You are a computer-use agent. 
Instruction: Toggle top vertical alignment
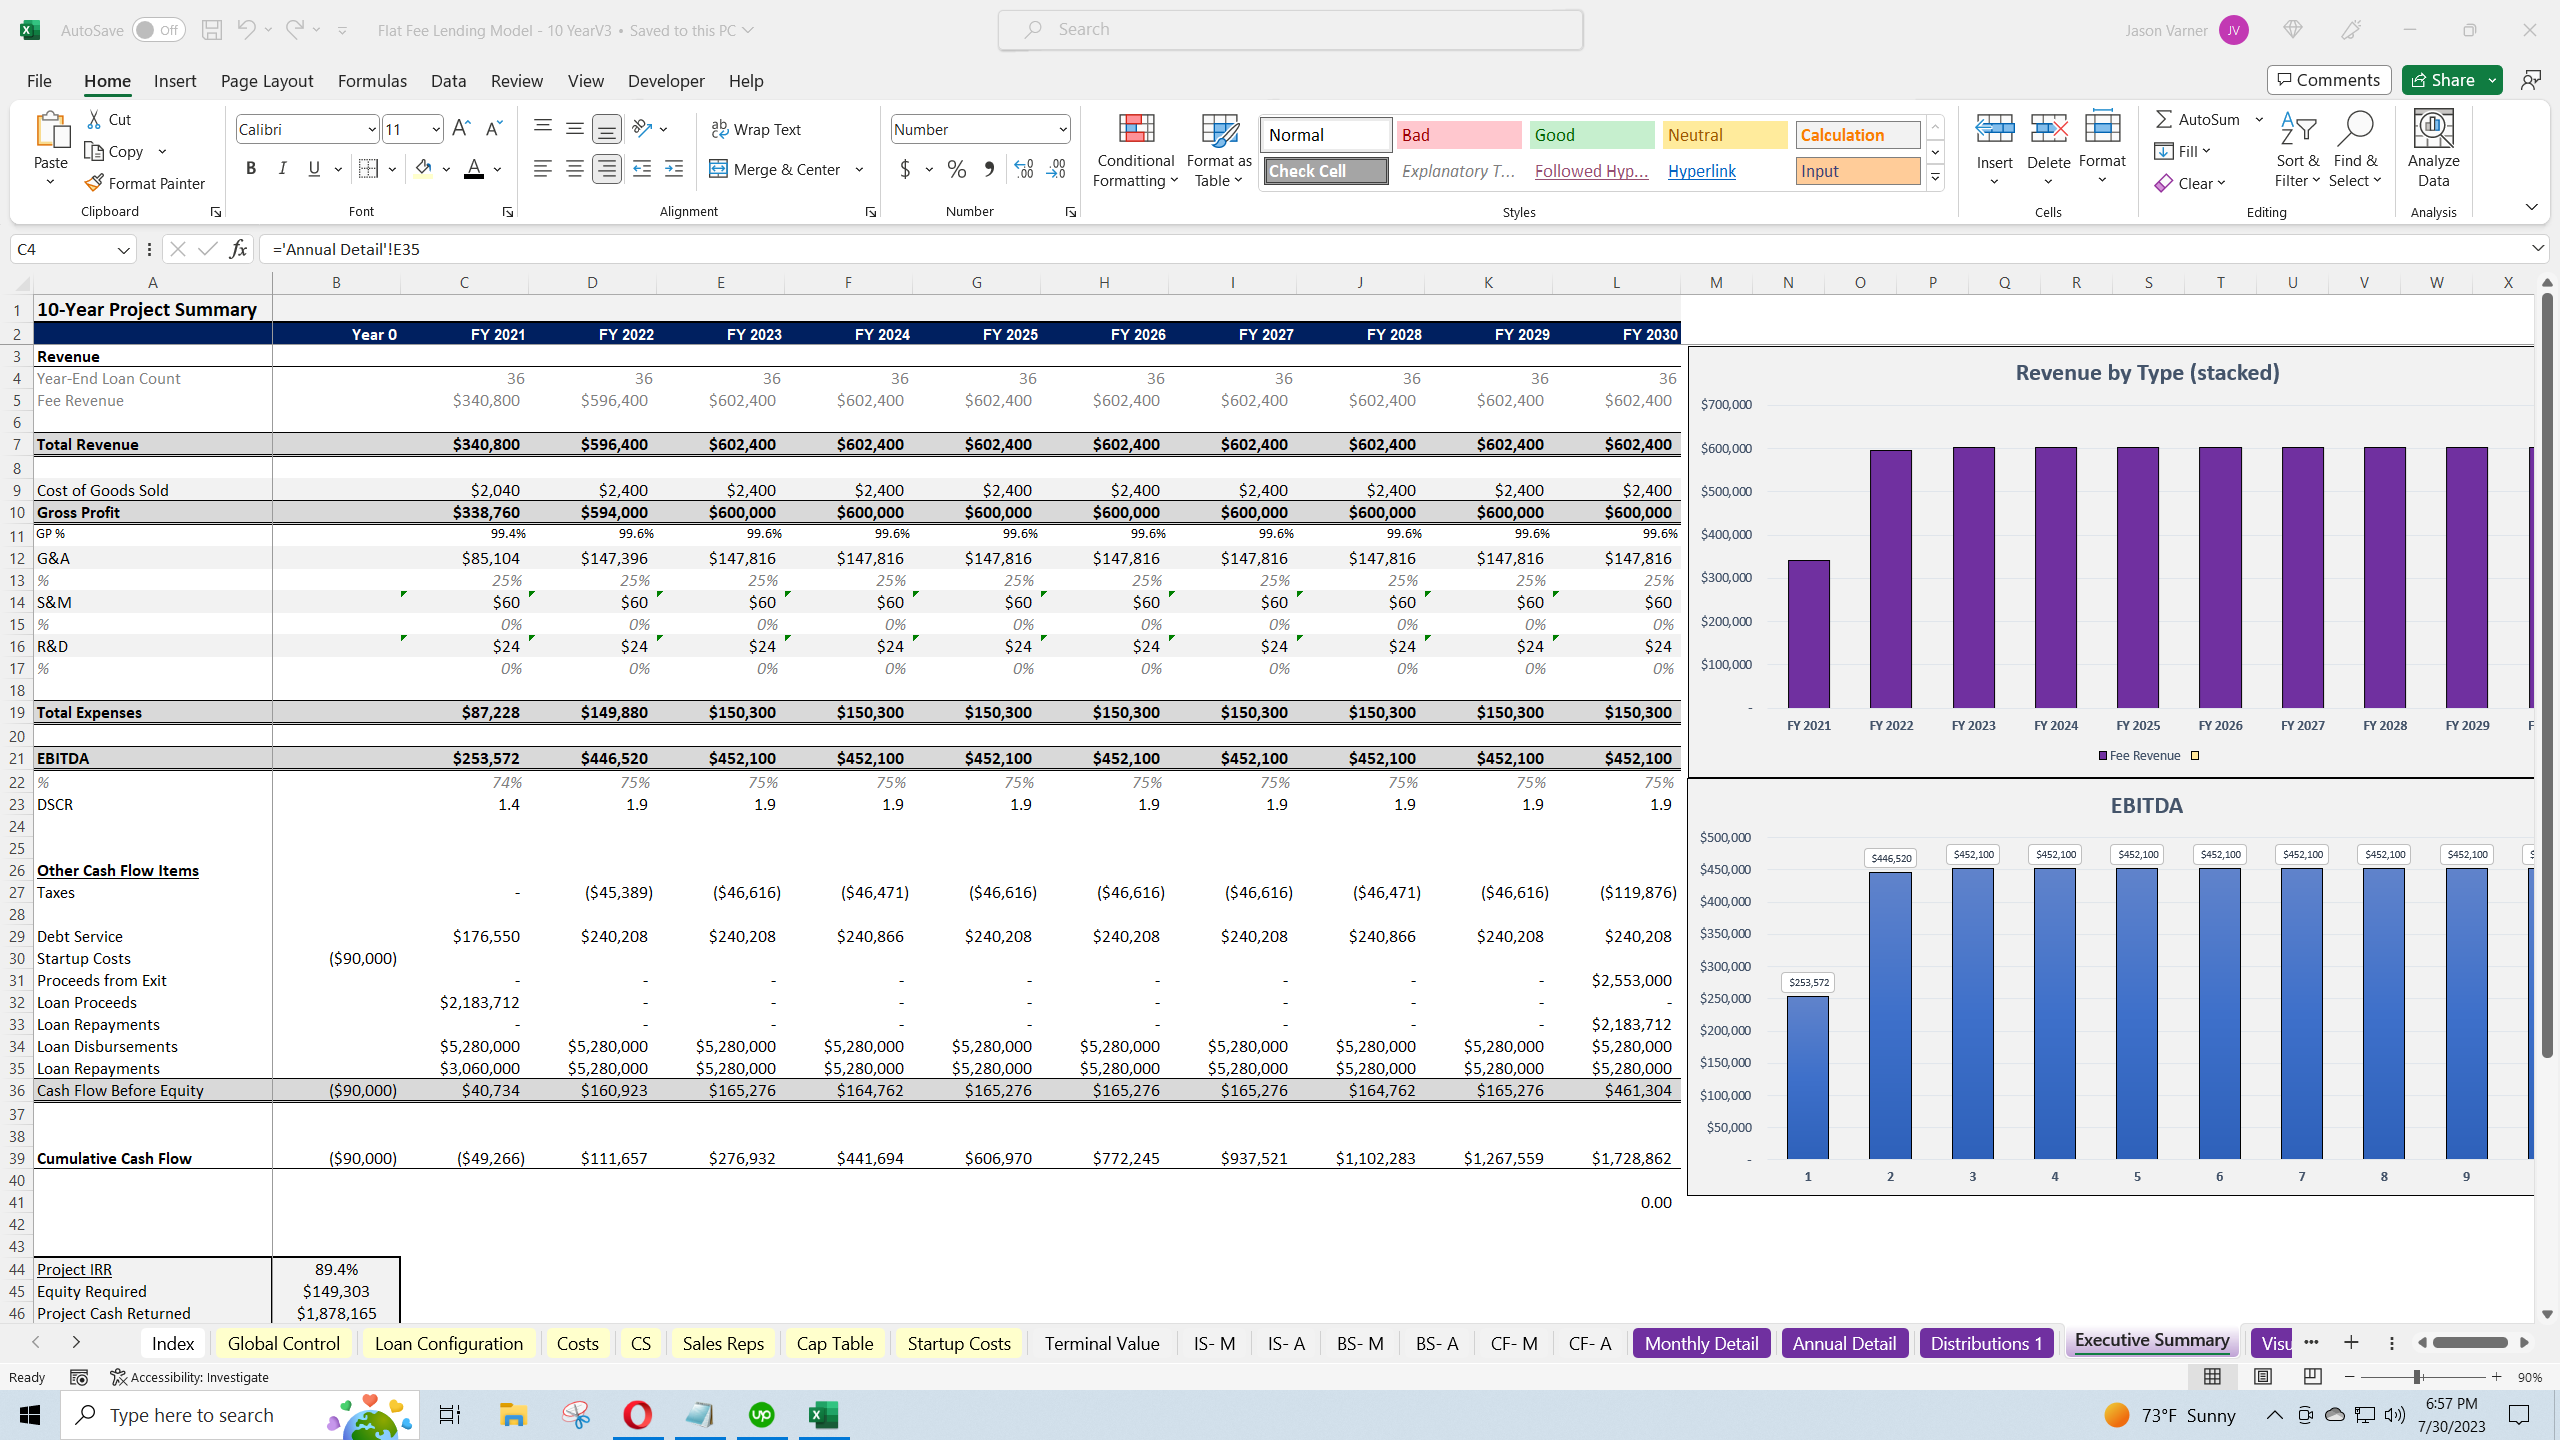543,128
